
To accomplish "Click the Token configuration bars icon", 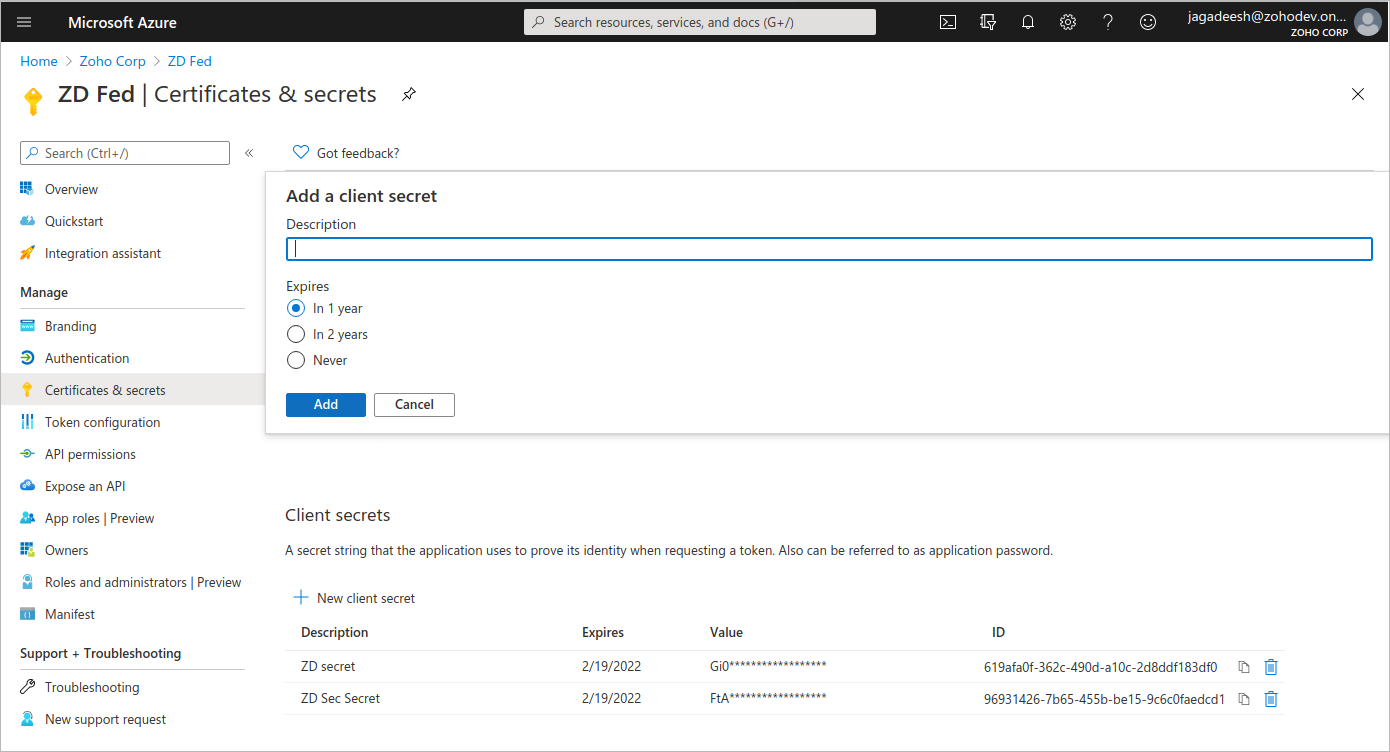I will coord(27,422).
